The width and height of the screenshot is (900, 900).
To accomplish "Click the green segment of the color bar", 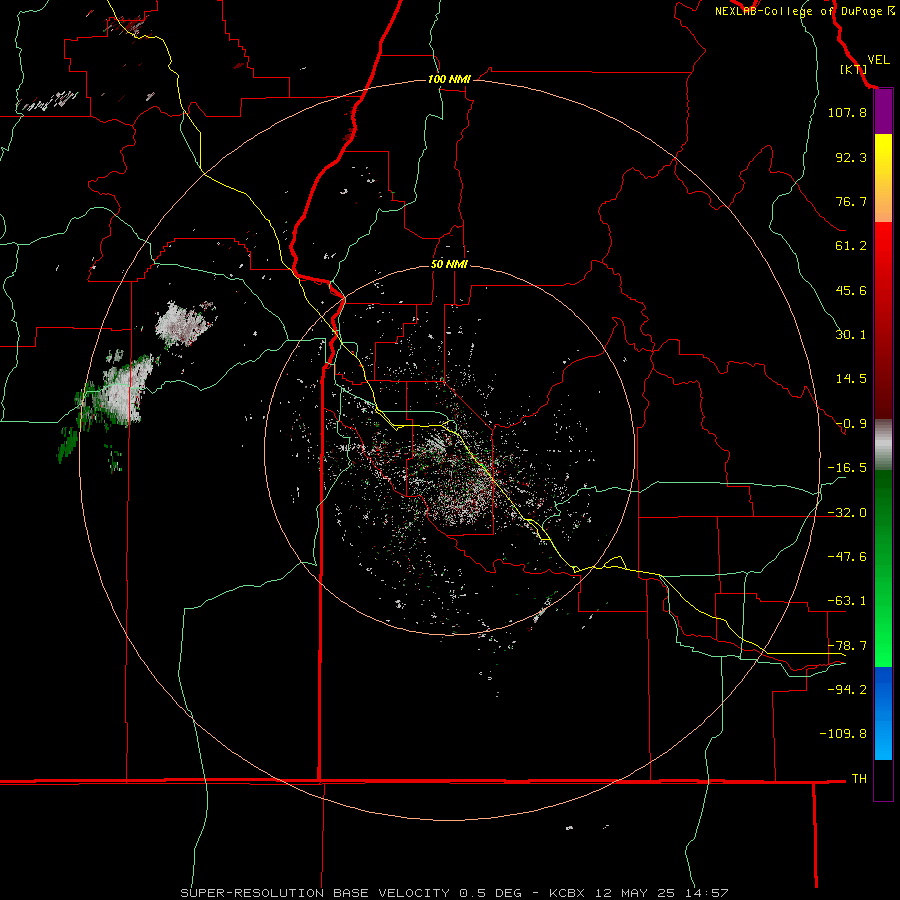I will (883, 568).
